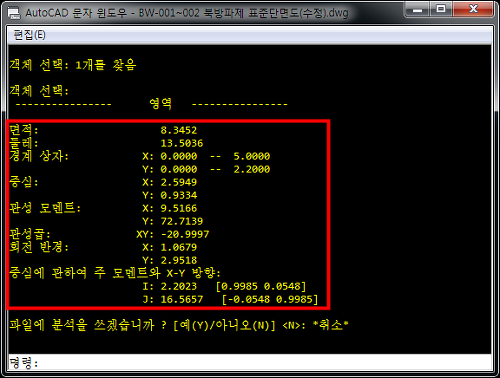Image resolution: width=500 pixels, height=378 pixels.
Task: Click the product of inertia value -20.9997
Action: [185, 234]
